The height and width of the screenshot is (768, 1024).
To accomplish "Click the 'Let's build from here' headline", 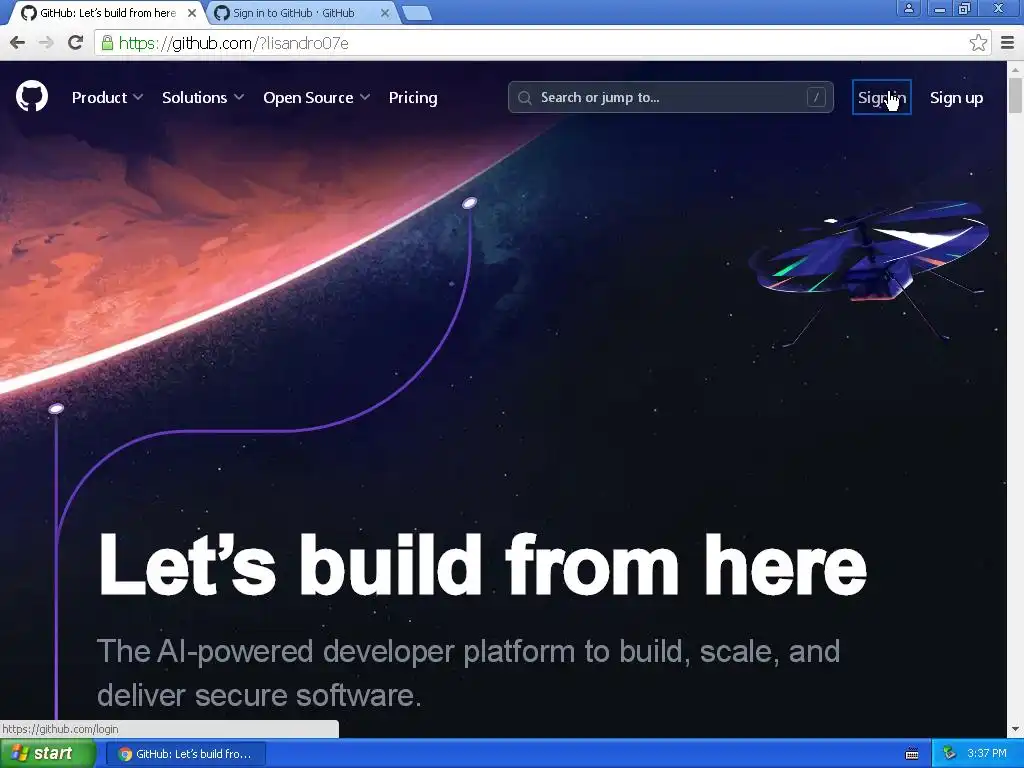I will click(482, 566).
